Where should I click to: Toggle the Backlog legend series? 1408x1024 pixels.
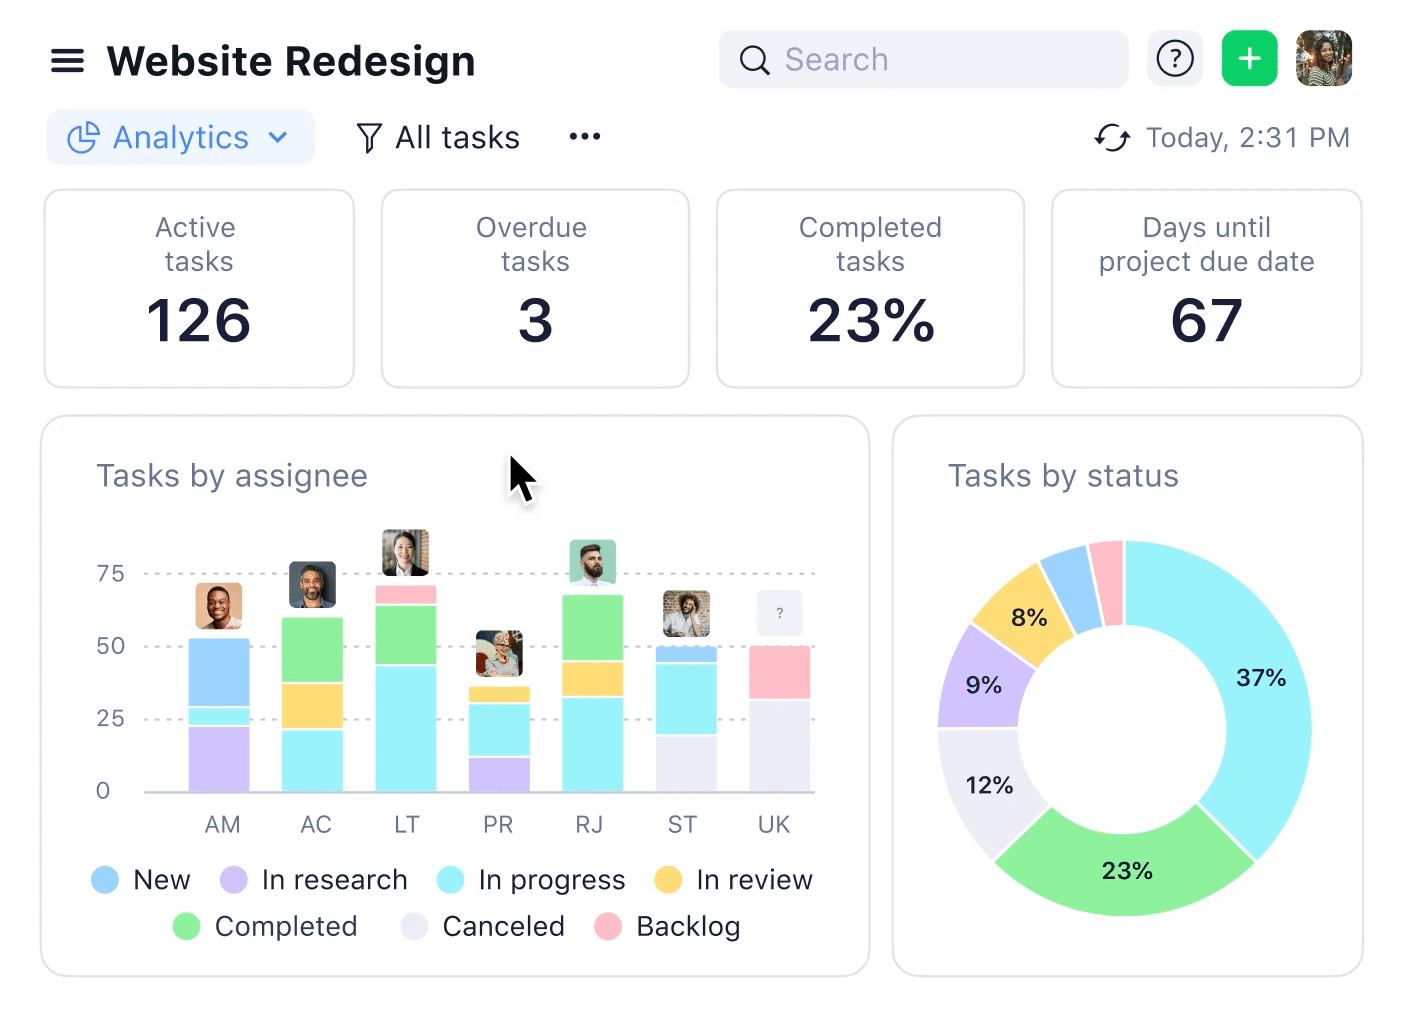click(x=668, y=927)
